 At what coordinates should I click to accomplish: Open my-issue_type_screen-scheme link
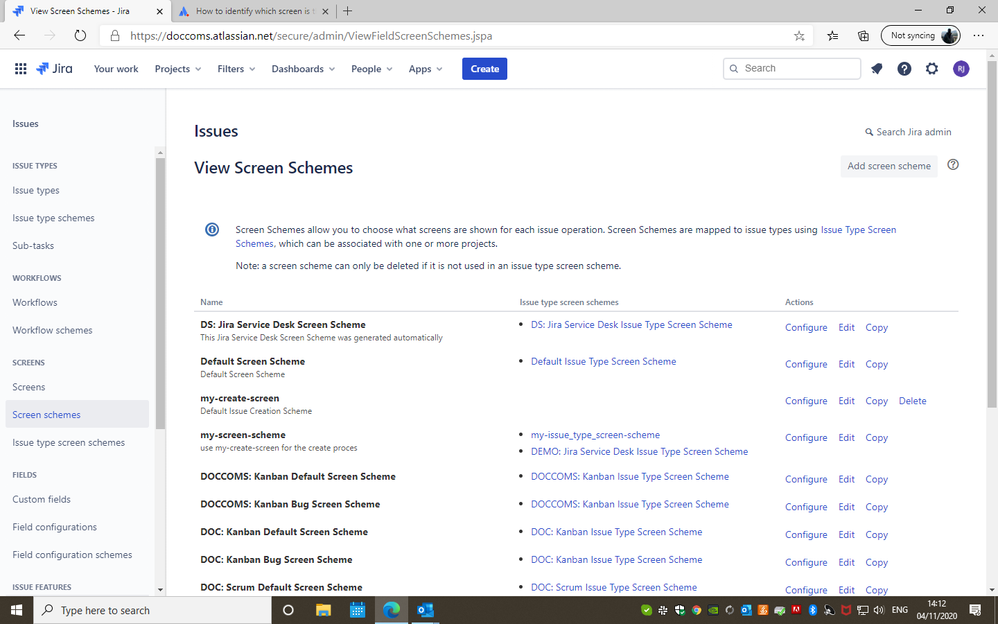pyautogui.click(x=595, y=435)
